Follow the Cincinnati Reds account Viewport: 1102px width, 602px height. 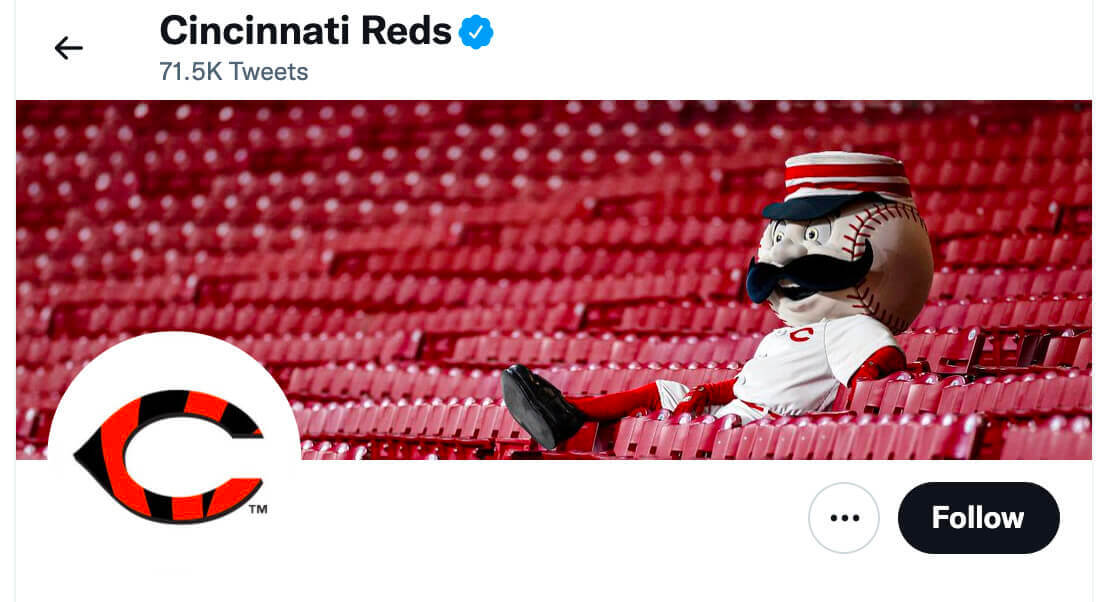click(x=978, y=518)
